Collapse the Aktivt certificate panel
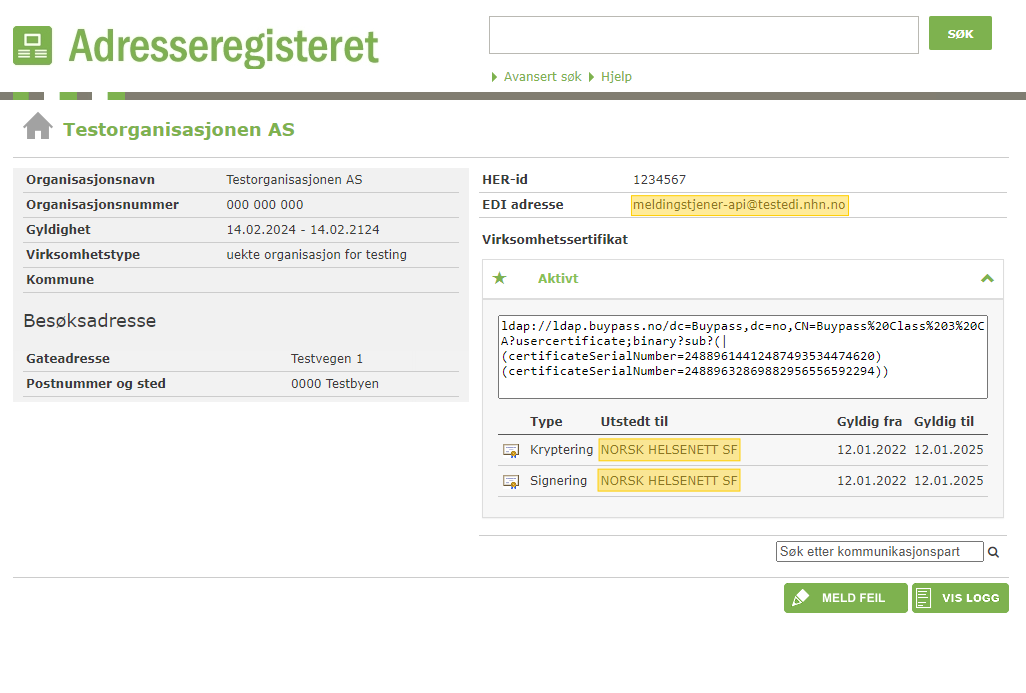 coord(987,279)
